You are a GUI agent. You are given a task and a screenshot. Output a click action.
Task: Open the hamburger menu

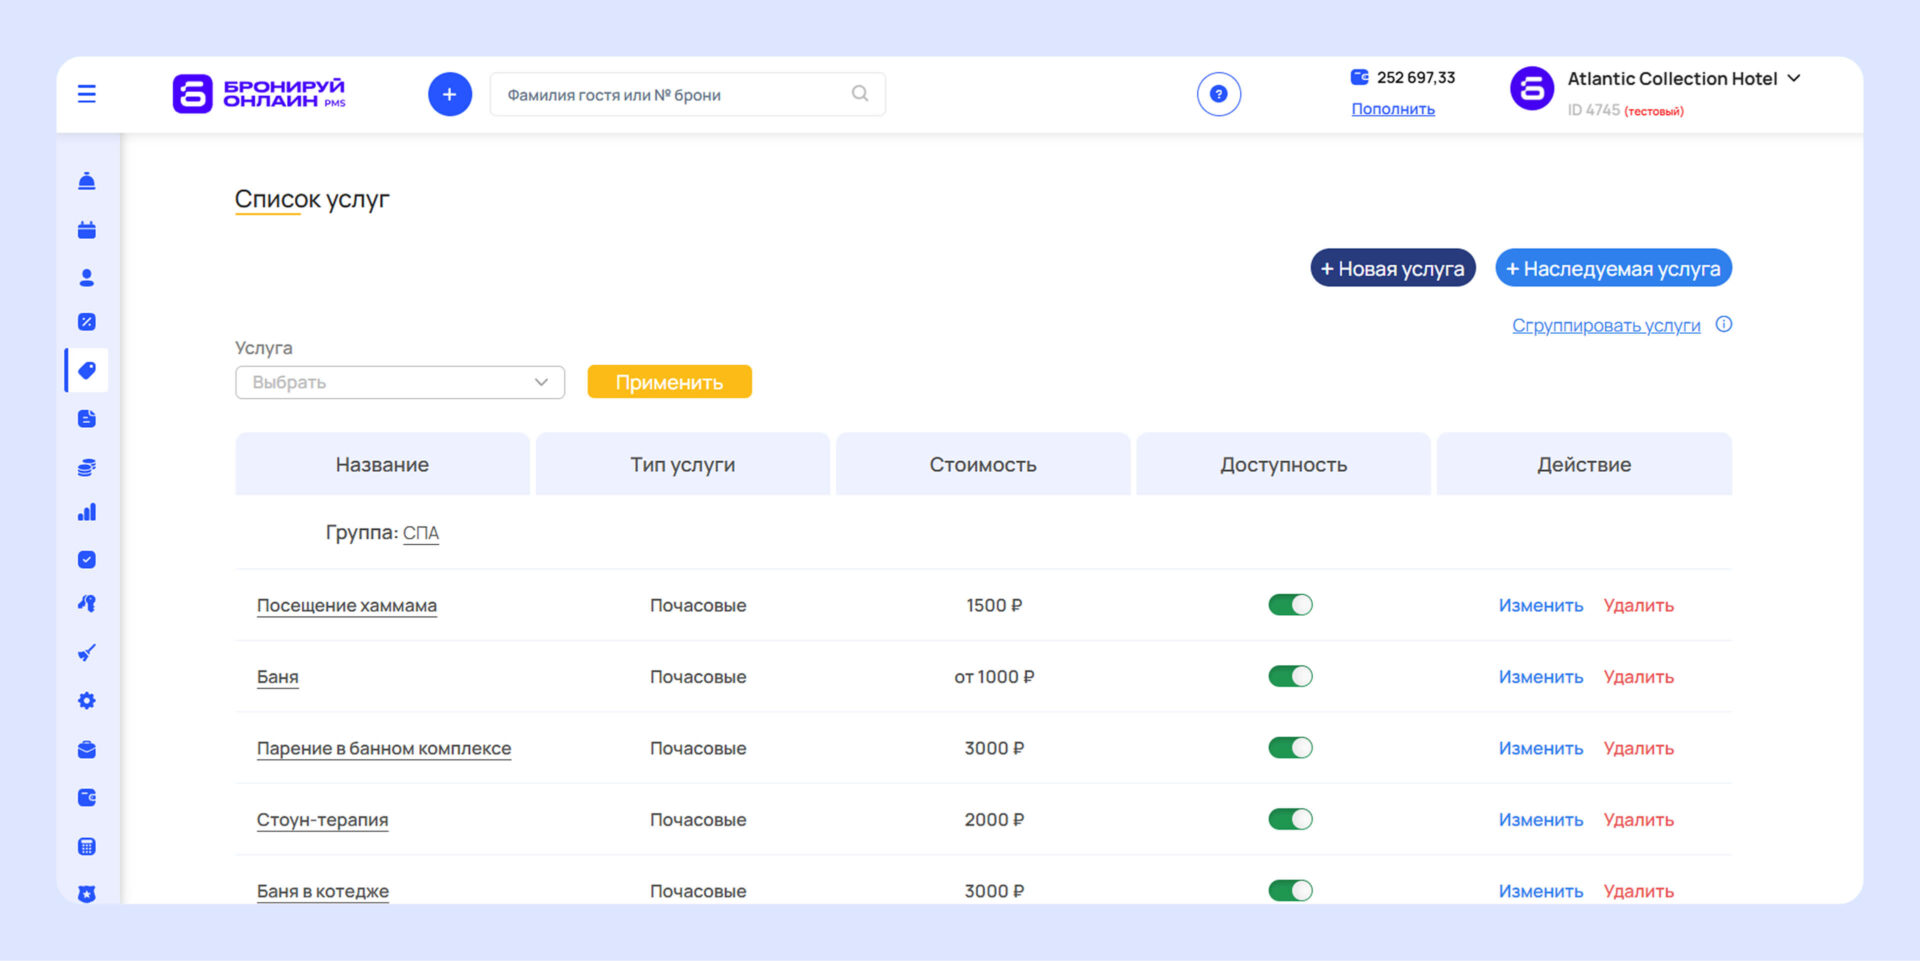[x=87, y=94]
